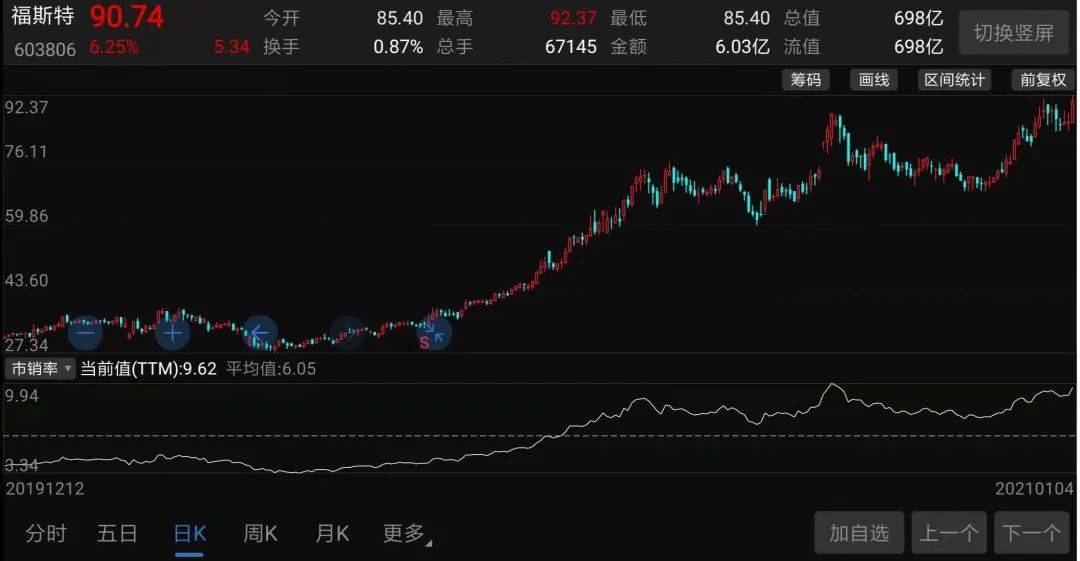Open 区间统计 range statistics
Viewport: 1080px width, 561px height.
click(954, 80)
